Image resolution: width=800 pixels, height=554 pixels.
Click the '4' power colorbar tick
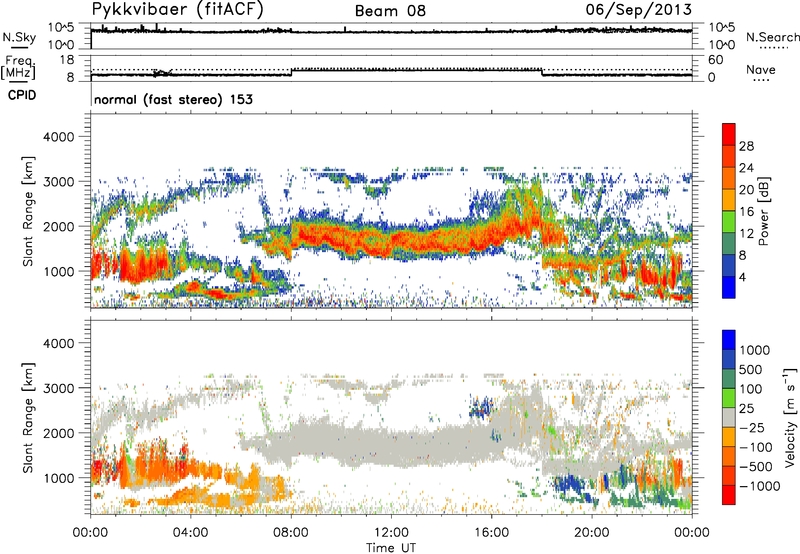[x=742, y=277]
